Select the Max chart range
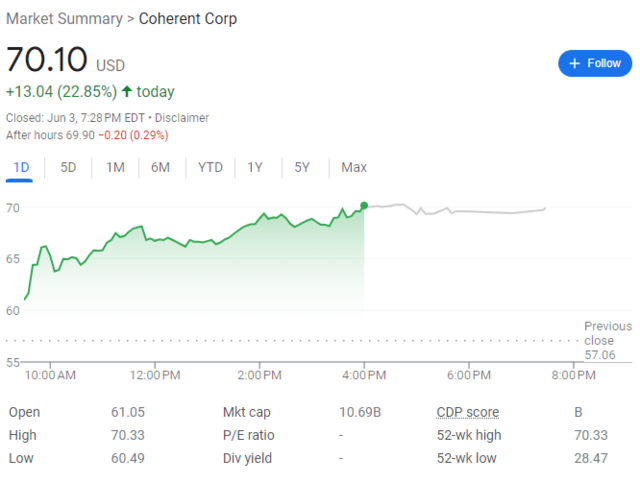The width and height of the screenshot is (640, 483). 354,167
